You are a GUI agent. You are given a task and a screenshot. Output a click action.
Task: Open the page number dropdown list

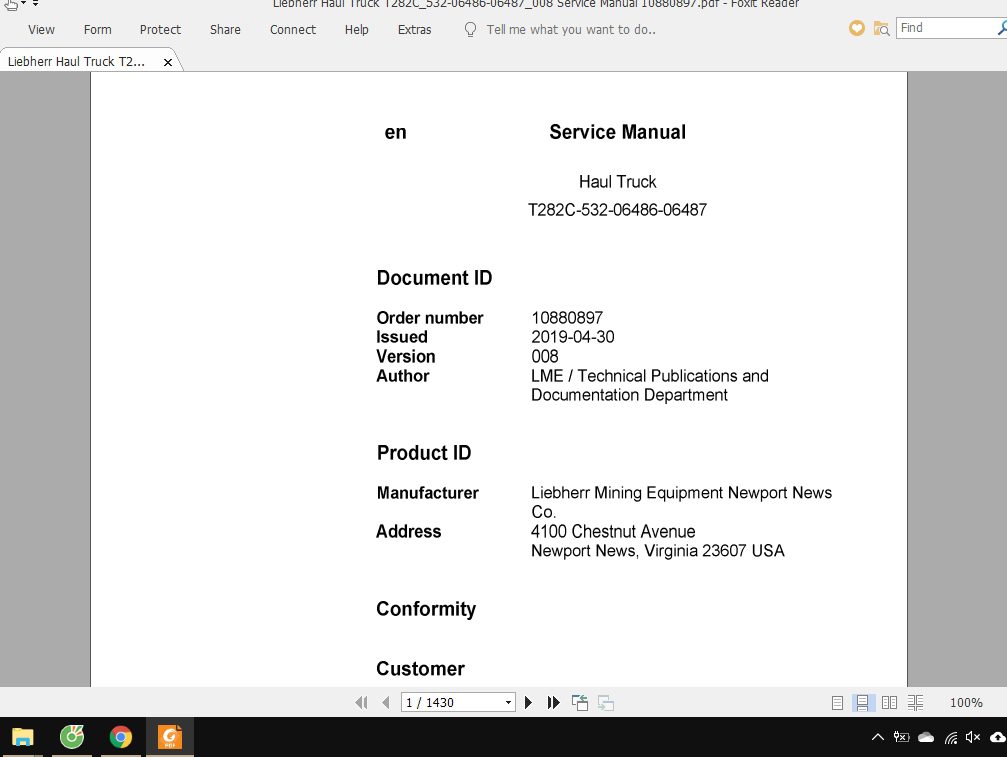coord(508,702)
